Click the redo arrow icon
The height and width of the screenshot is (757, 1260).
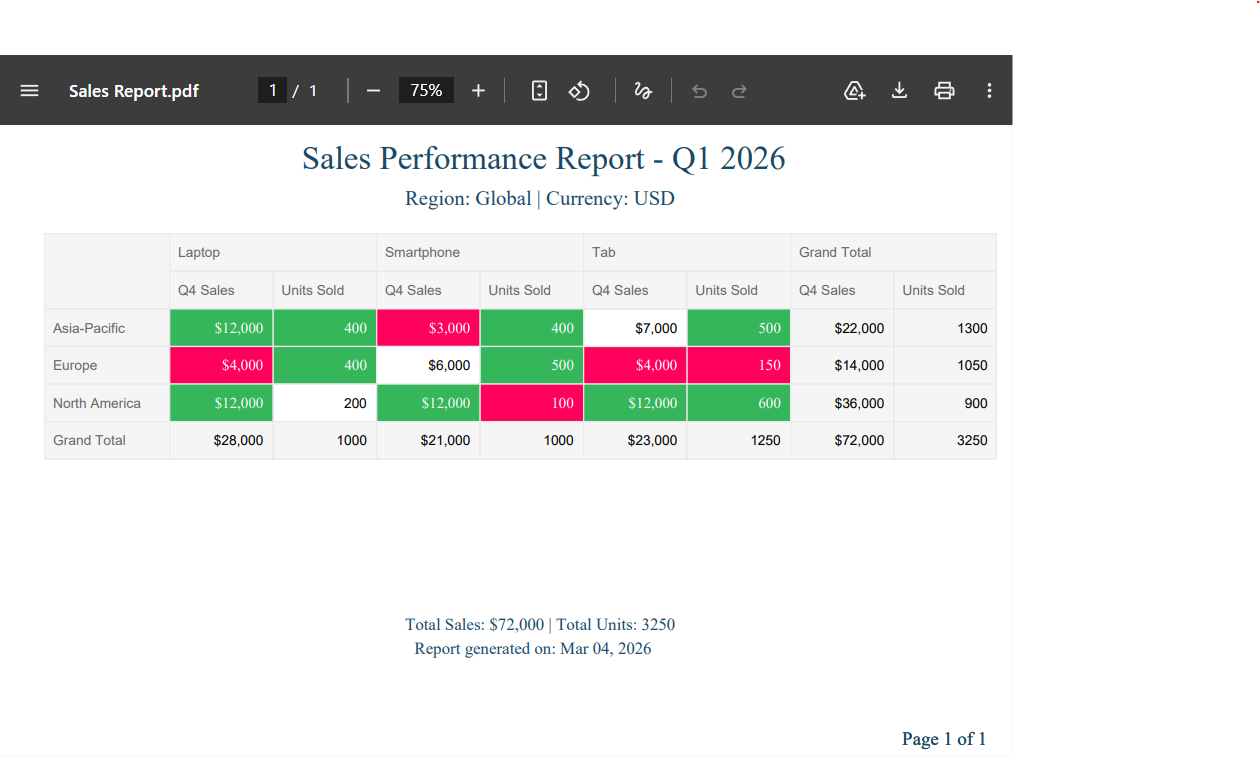click(x=739, y=91)
